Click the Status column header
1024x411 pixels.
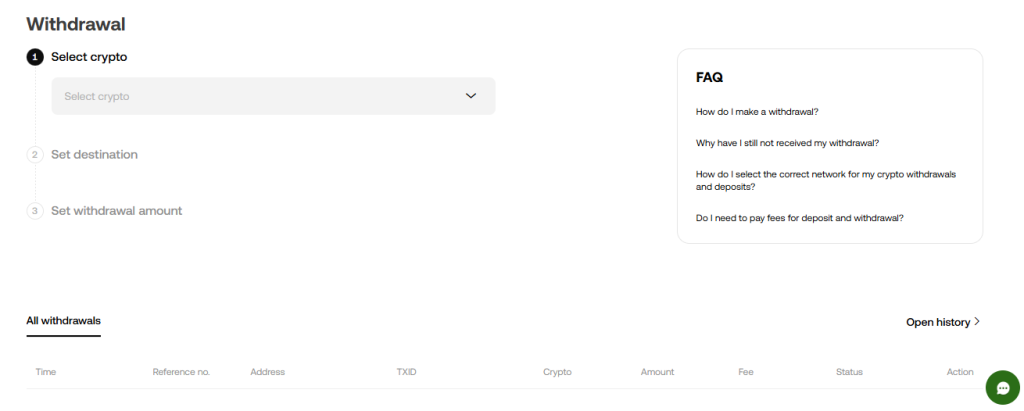[x=849, y=372]
